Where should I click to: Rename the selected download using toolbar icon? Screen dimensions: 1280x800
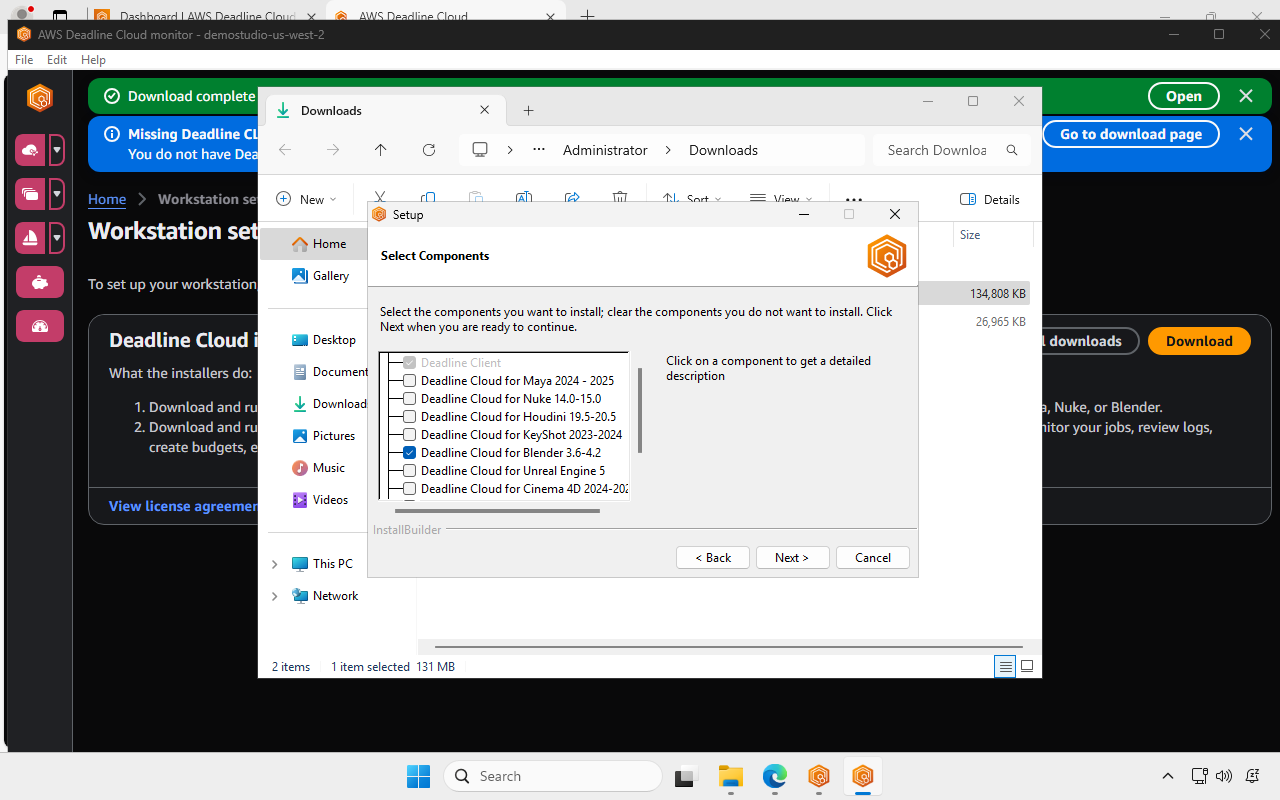coord(524,197)
